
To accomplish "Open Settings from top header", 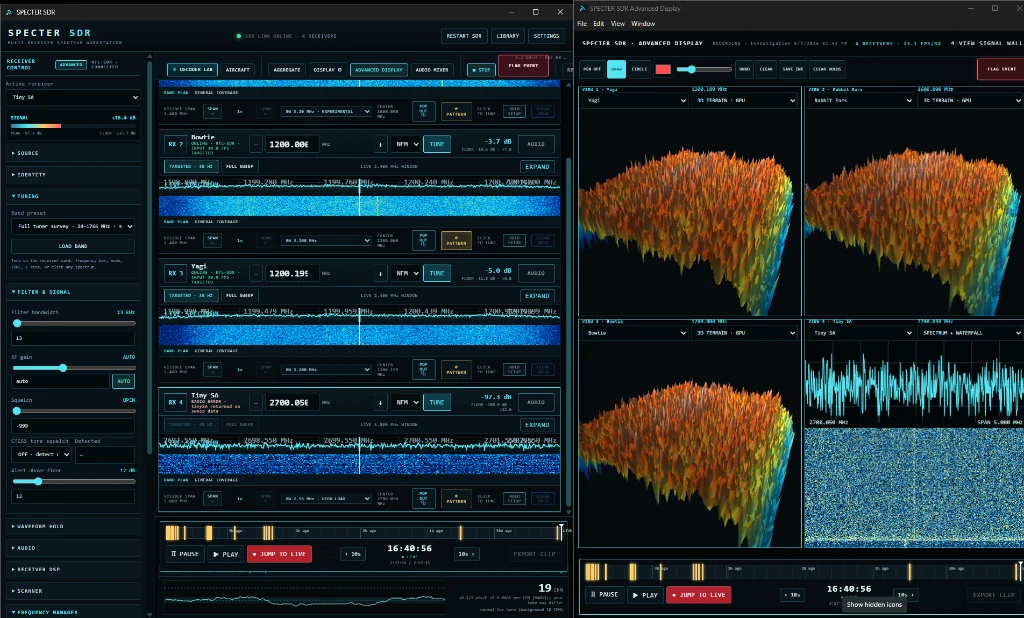I will tap(546, 36).
